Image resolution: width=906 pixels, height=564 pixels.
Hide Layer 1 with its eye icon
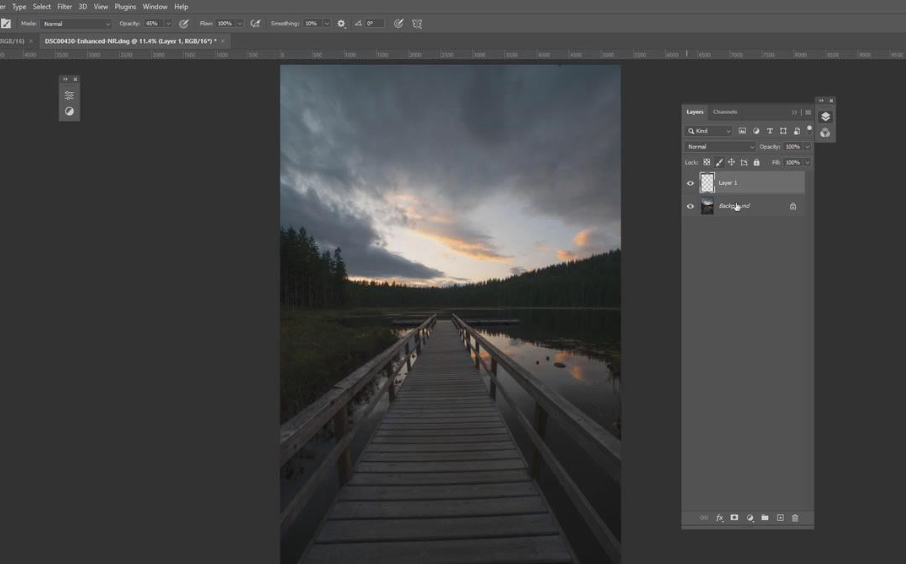click(x=690, y=183)
